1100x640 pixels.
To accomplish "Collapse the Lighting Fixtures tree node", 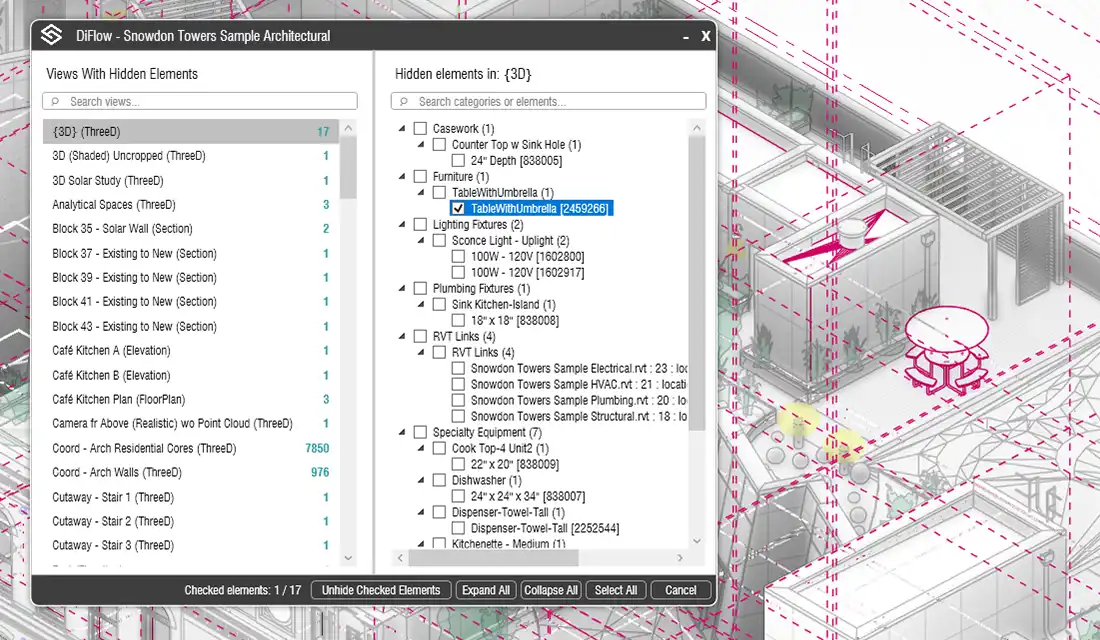I will [402, 225].
